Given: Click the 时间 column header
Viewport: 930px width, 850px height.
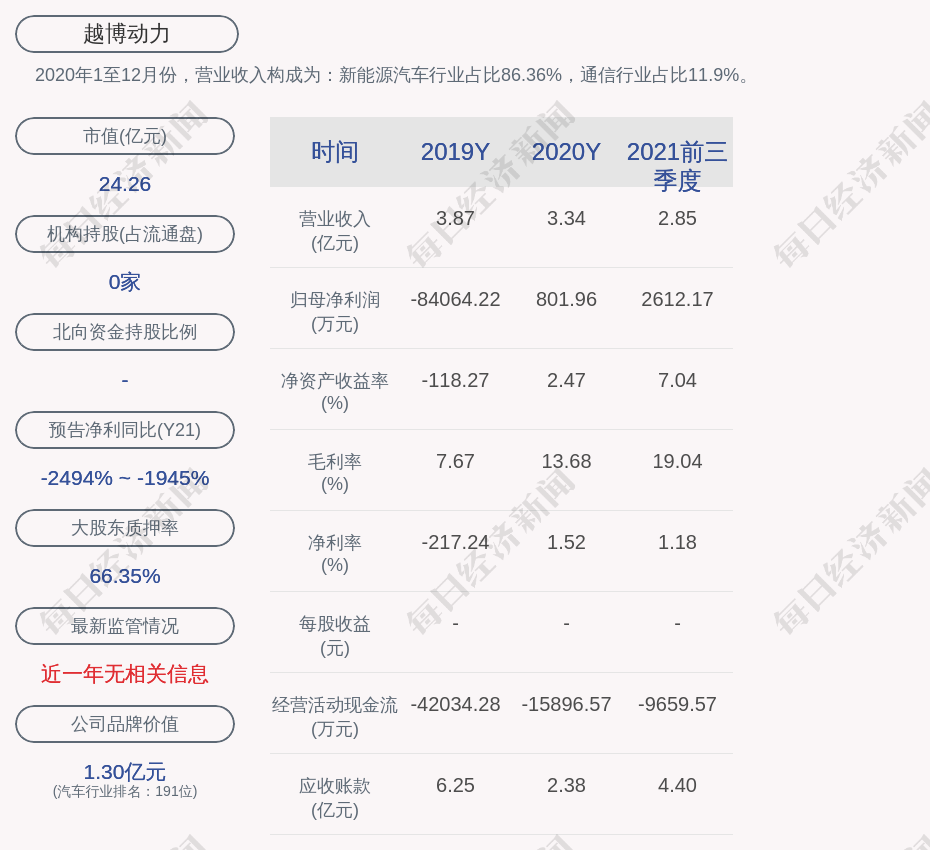Looking at the screenshot, I should pyautogui.click(x=335, y=152).
